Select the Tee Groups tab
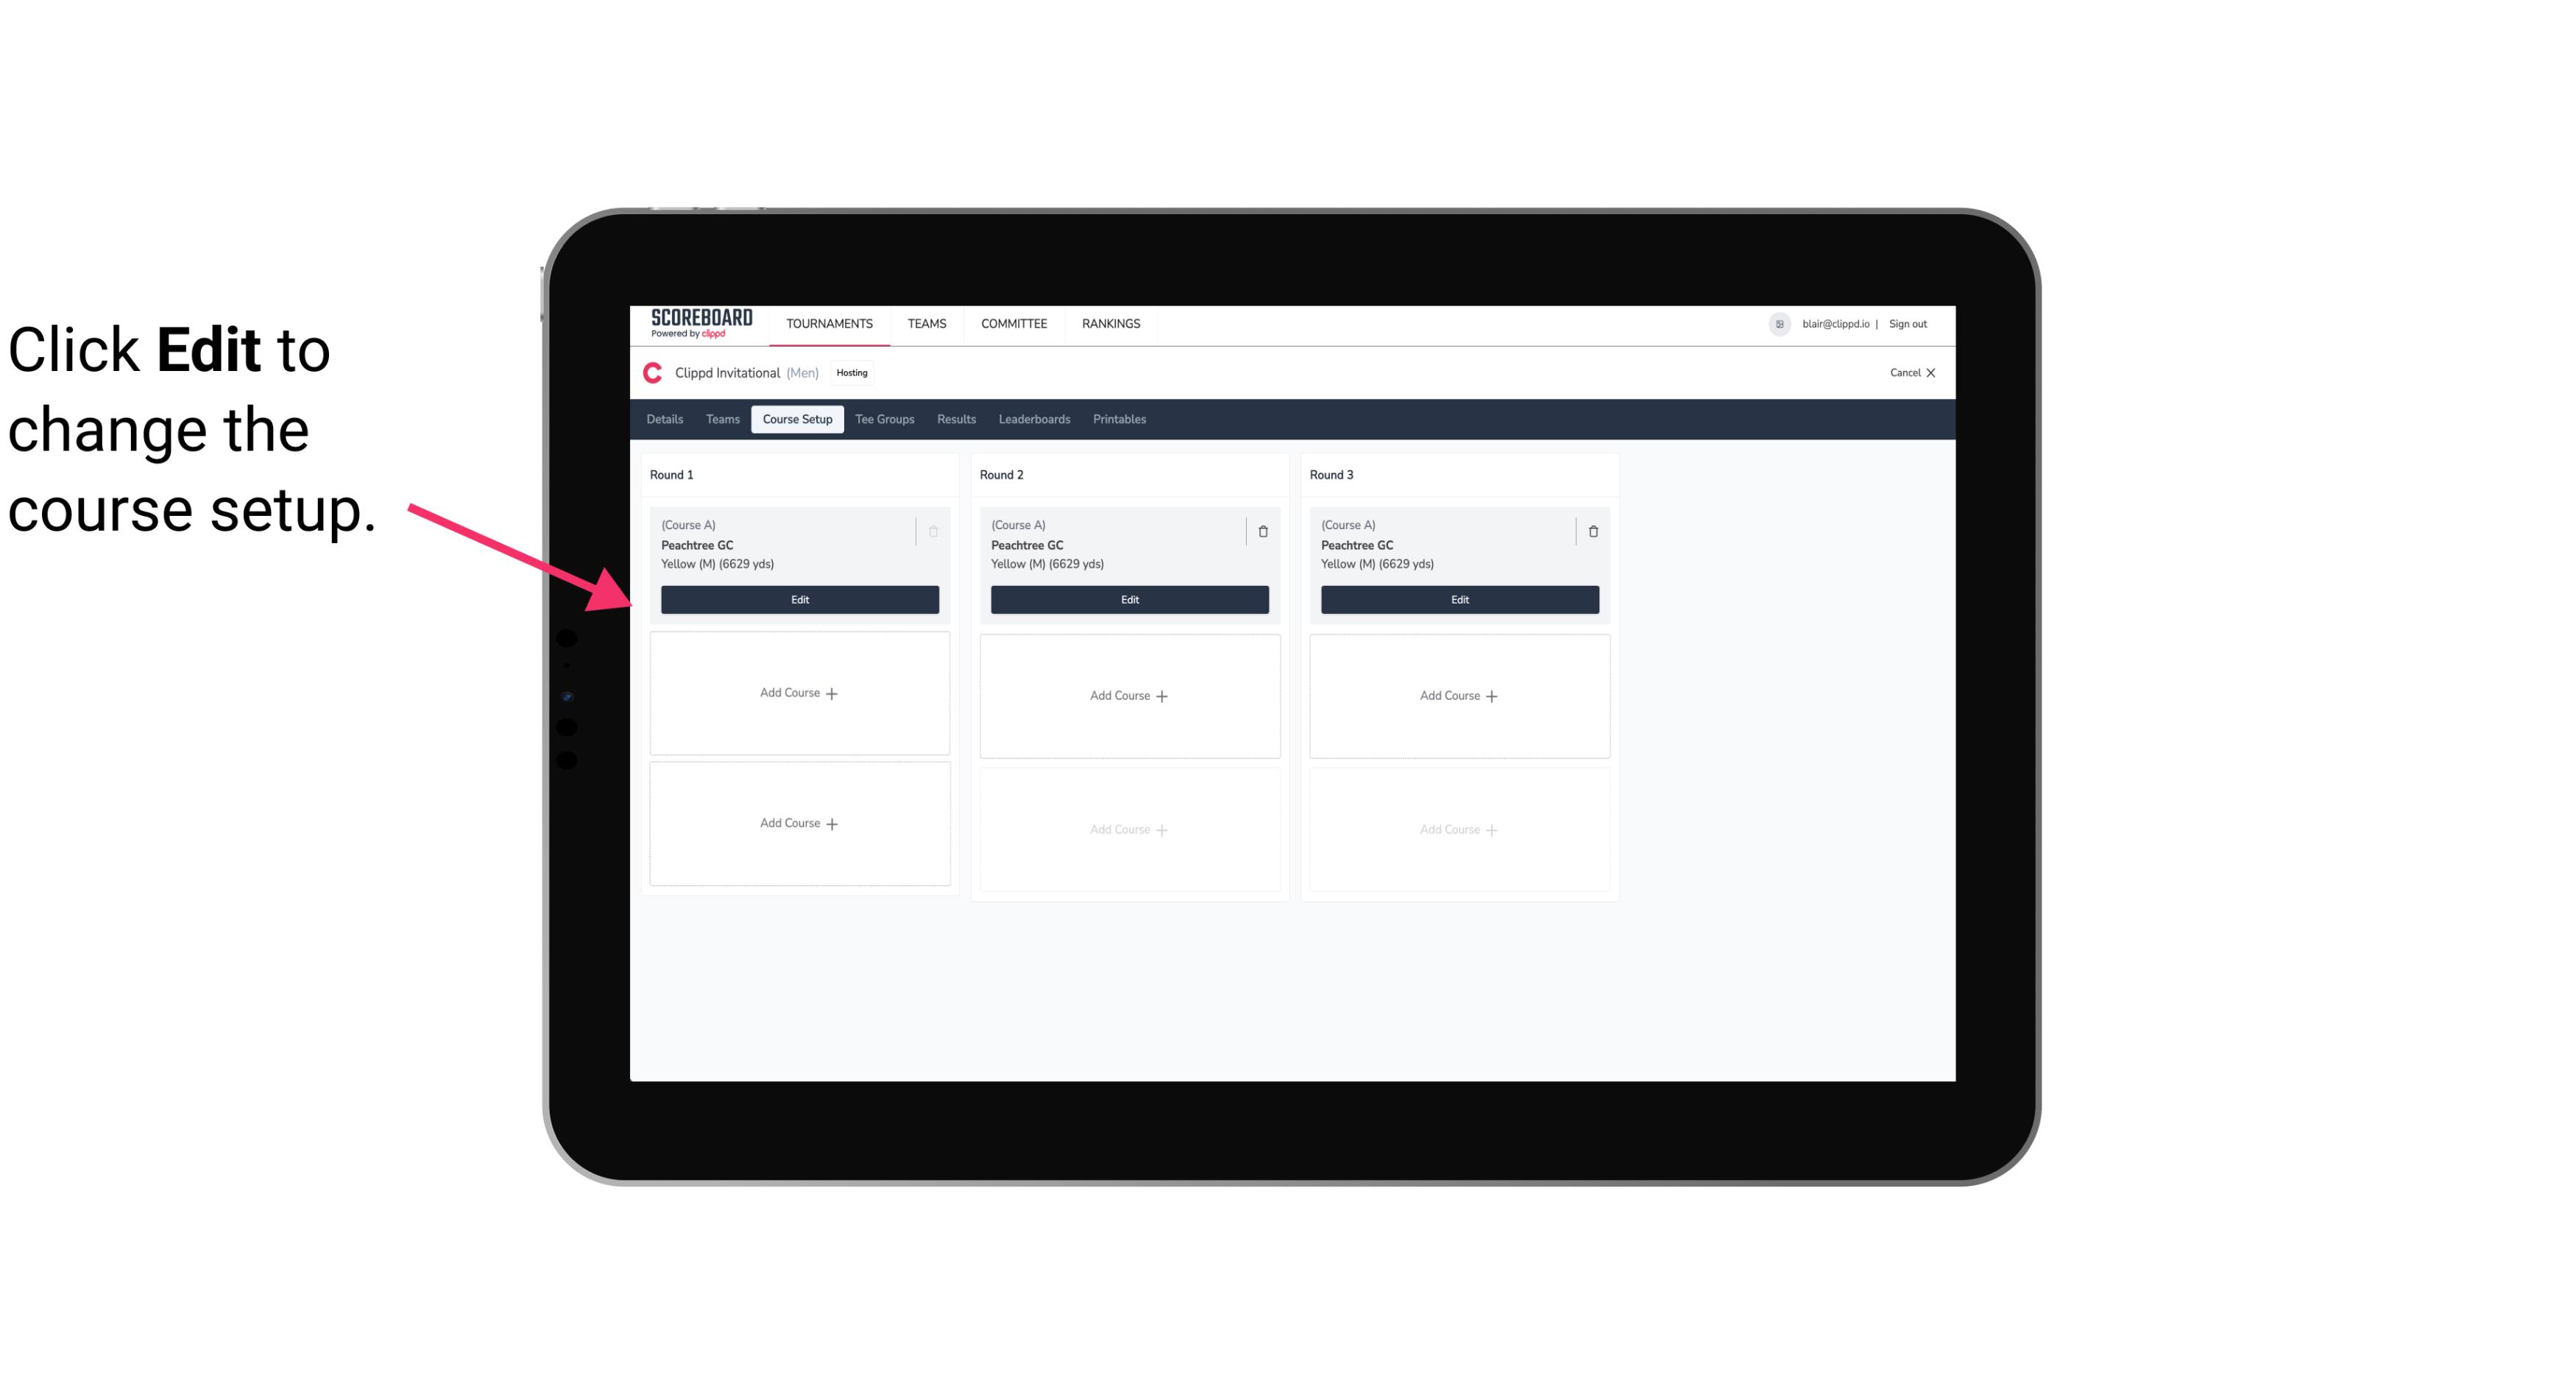Screen dimensions: 2576x1386 click(884, 418)
